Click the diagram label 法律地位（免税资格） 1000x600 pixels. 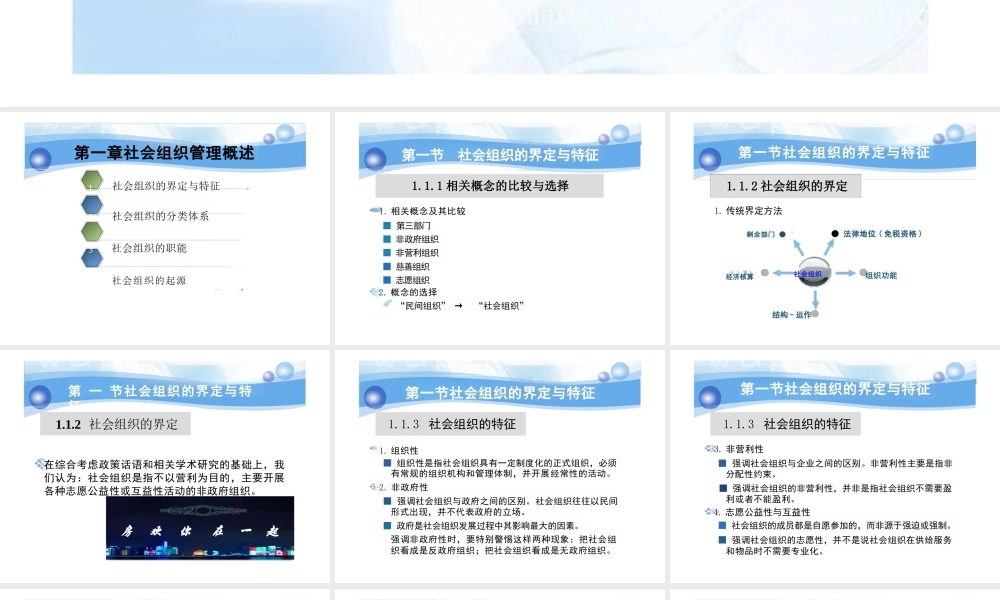(882, 234)
